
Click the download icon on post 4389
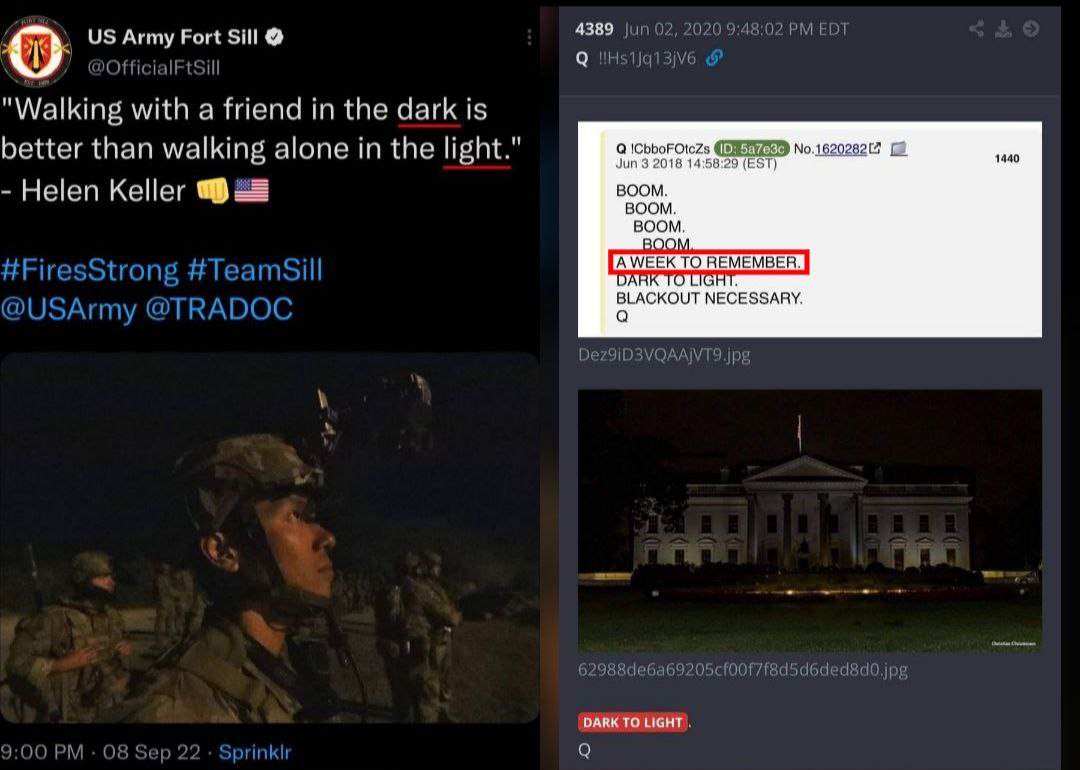[x=1004, y=29]
